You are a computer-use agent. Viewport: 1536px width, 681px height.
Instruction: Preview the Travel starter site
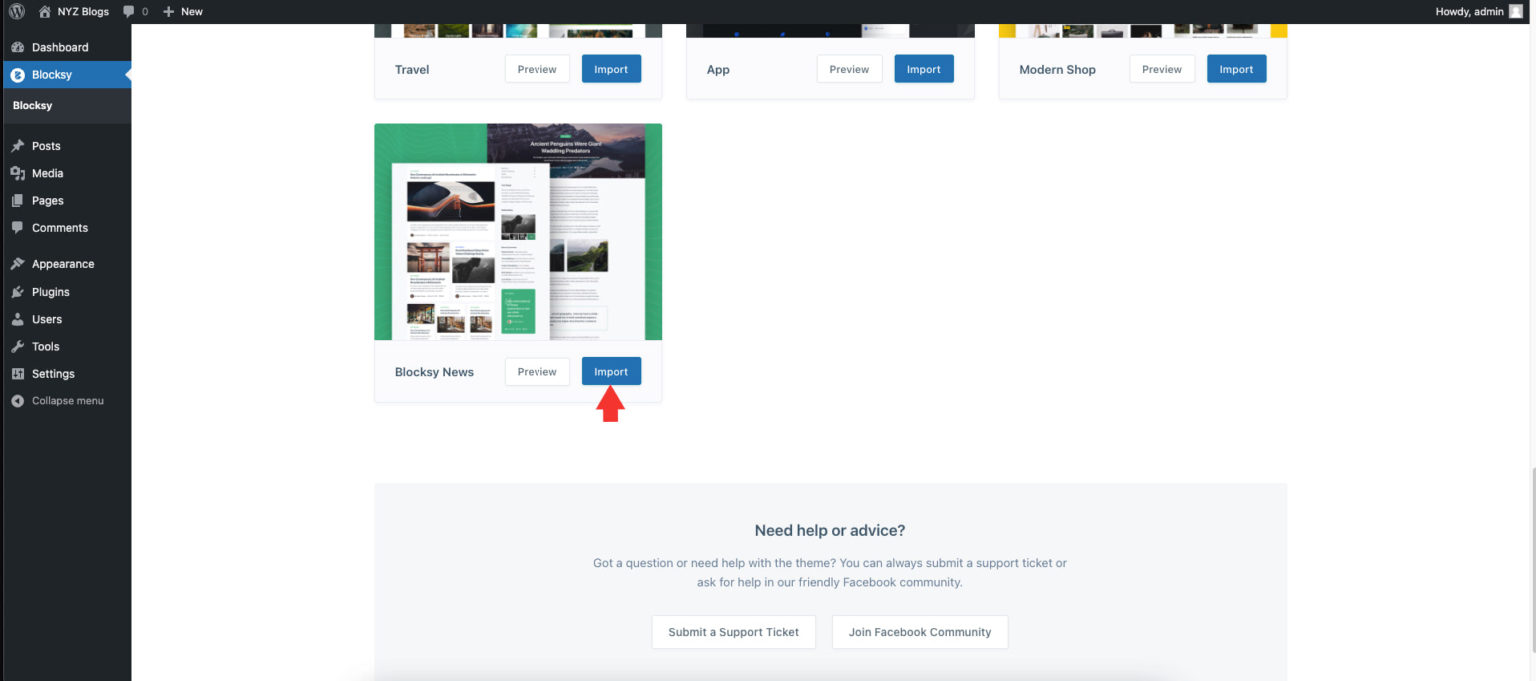[537, 68]
